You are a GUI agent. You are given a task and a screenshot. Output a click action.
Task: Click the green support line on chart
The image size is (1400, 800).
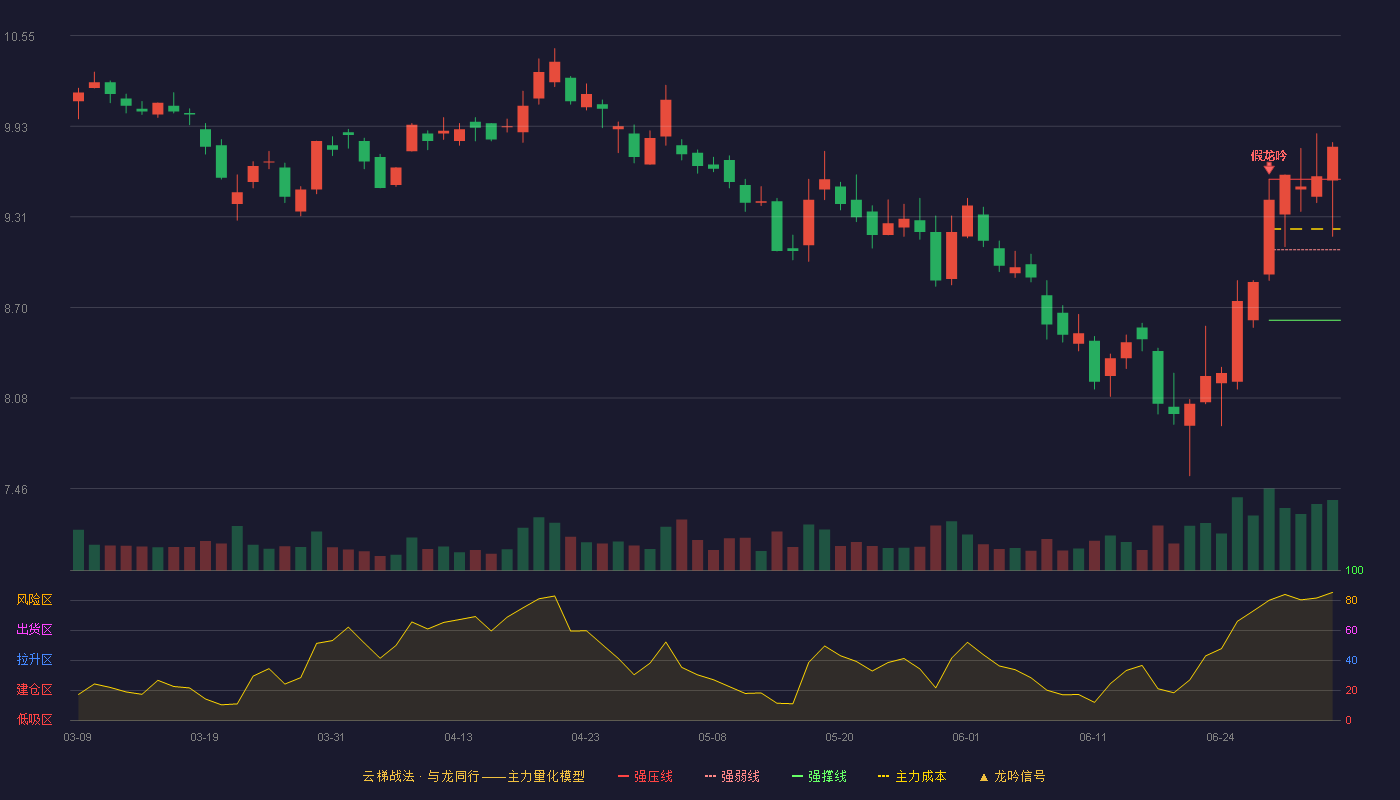click(x=1304, y=320)
